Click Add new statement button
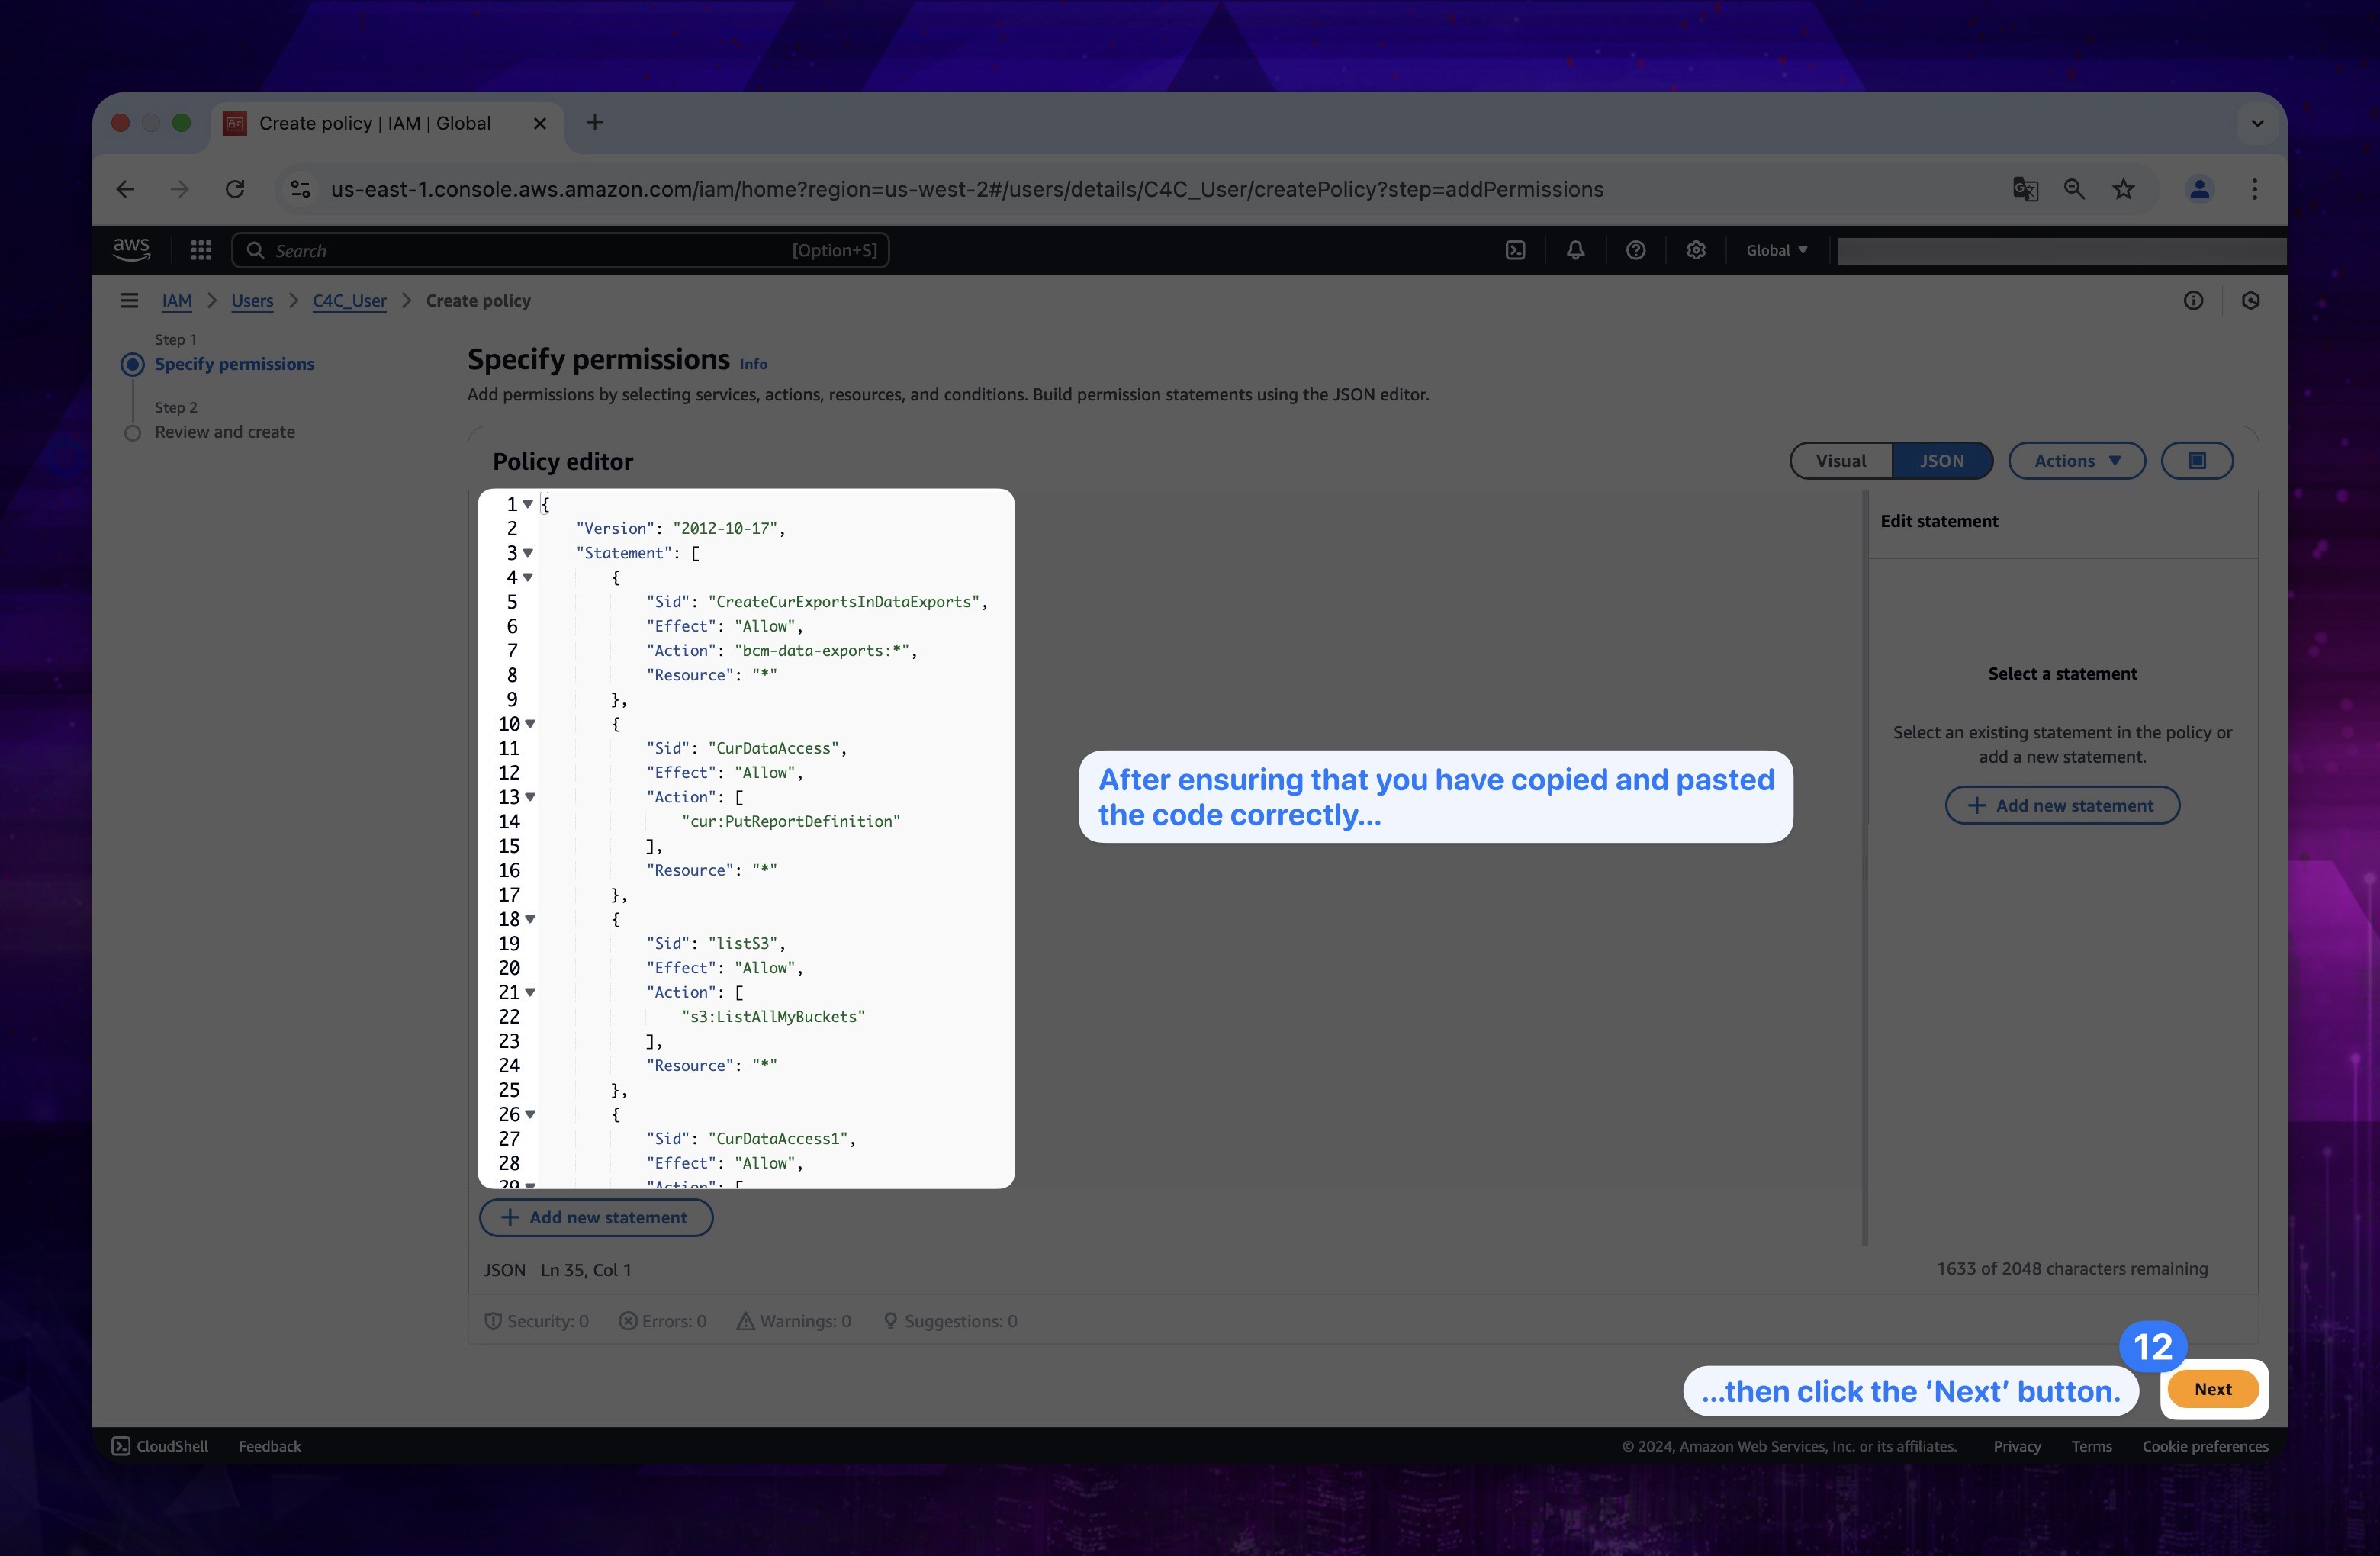 [597, 1216]
